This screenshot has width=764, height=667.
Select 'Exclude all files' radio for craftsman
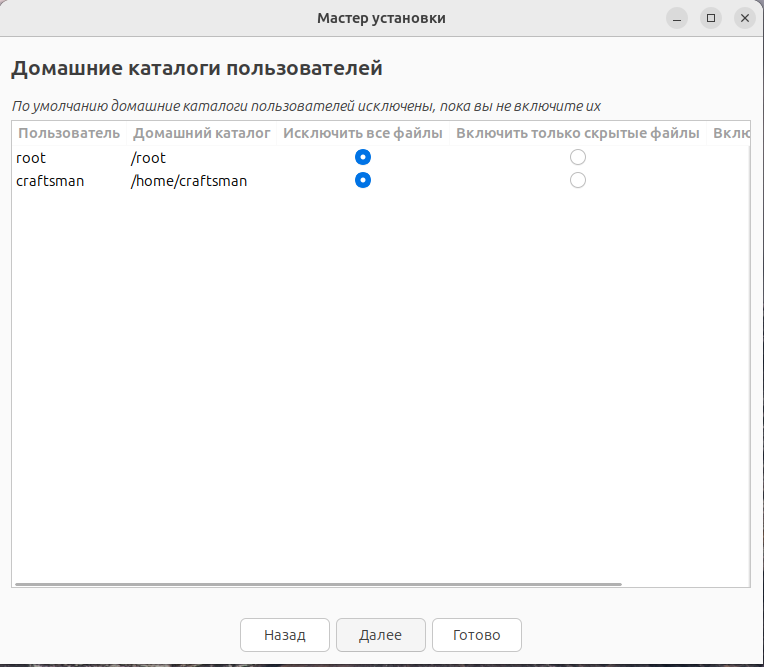click(x=363, y=180)
